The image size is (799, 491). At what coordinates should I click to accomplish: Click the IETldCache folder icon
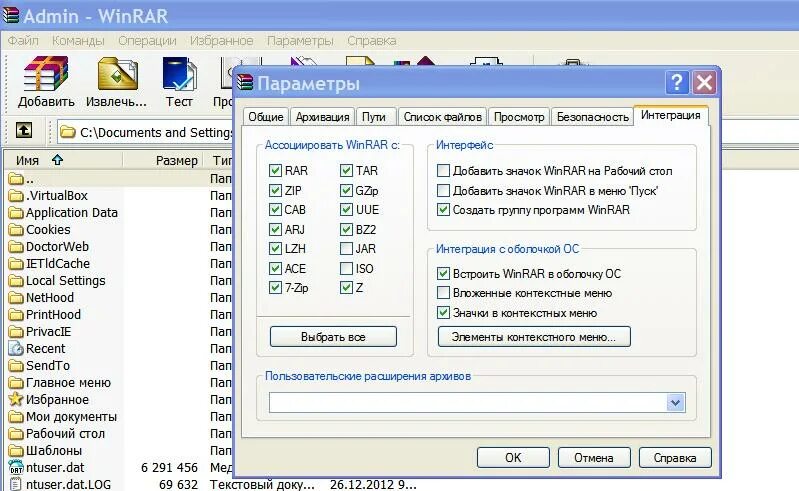16,264
